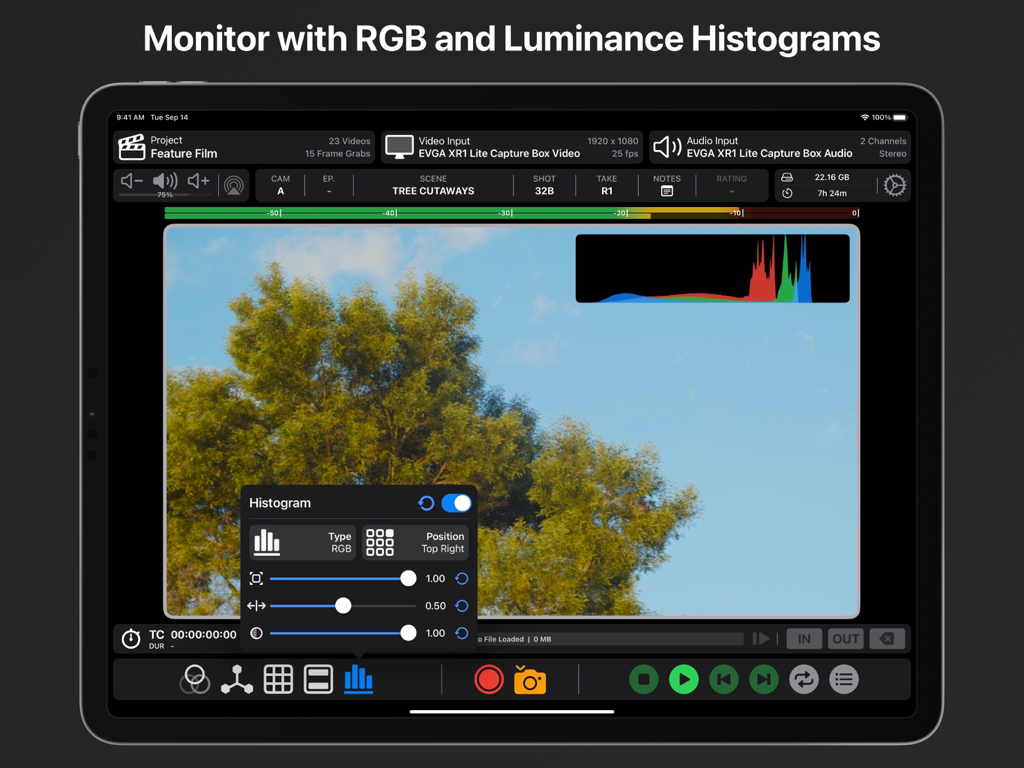Screen dimensions: 1024x768
Task: Click the IN point button
Action: pyautogui.click(x=804, y=638)
